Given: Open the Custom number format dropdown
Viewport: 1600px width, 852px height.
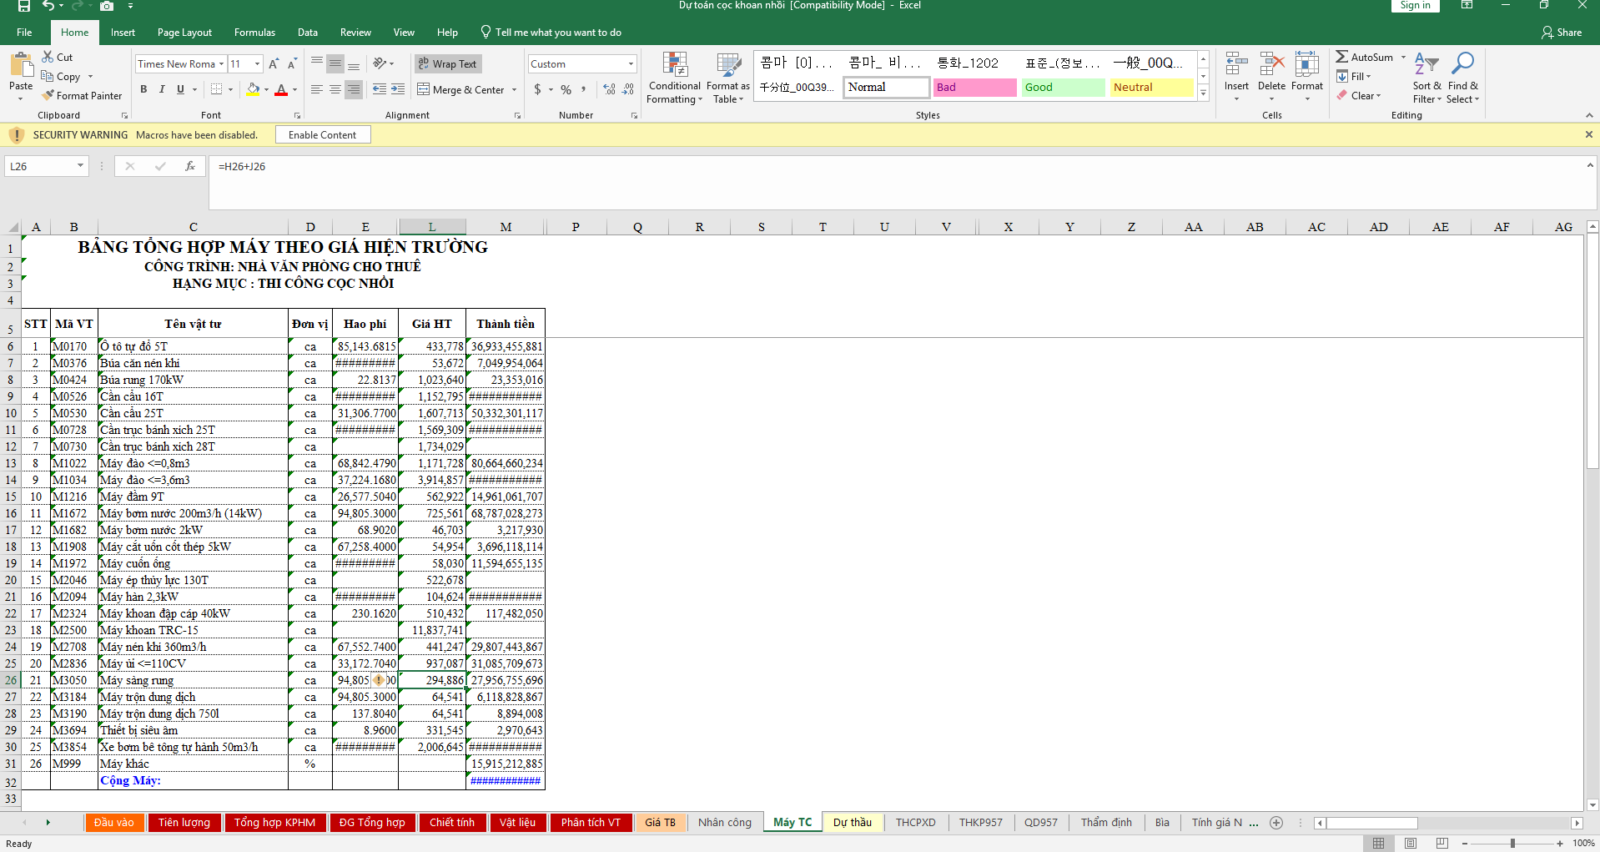Looking at the screenshot, I should click(x=631, y=64).
